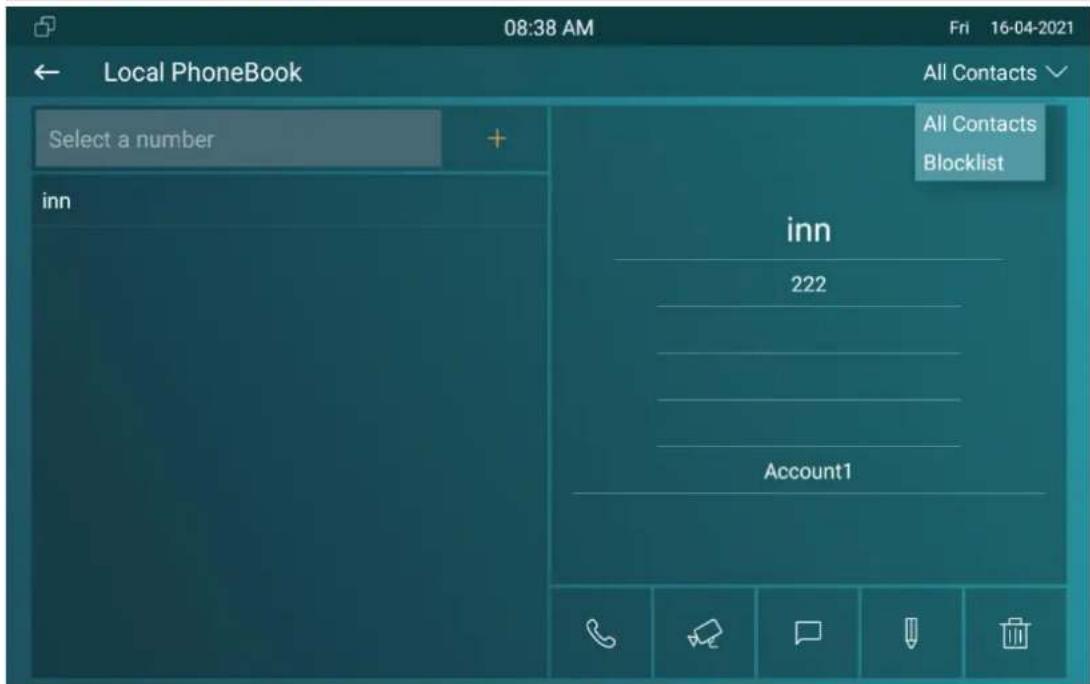Tap the inn name heading in details
Viewport: 1090px width, 684px height.
[808, 230]
